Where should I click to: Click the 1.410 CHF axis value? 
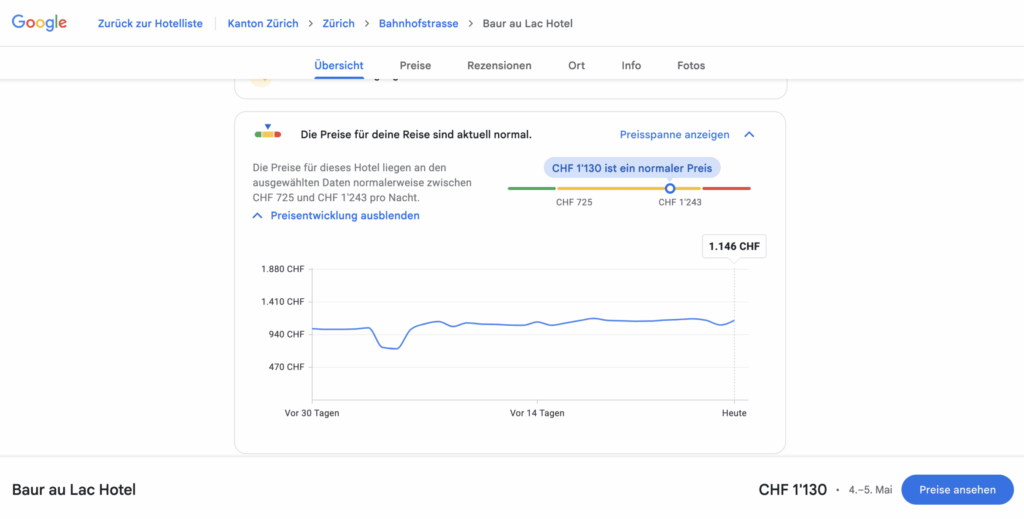pos(283,302)
